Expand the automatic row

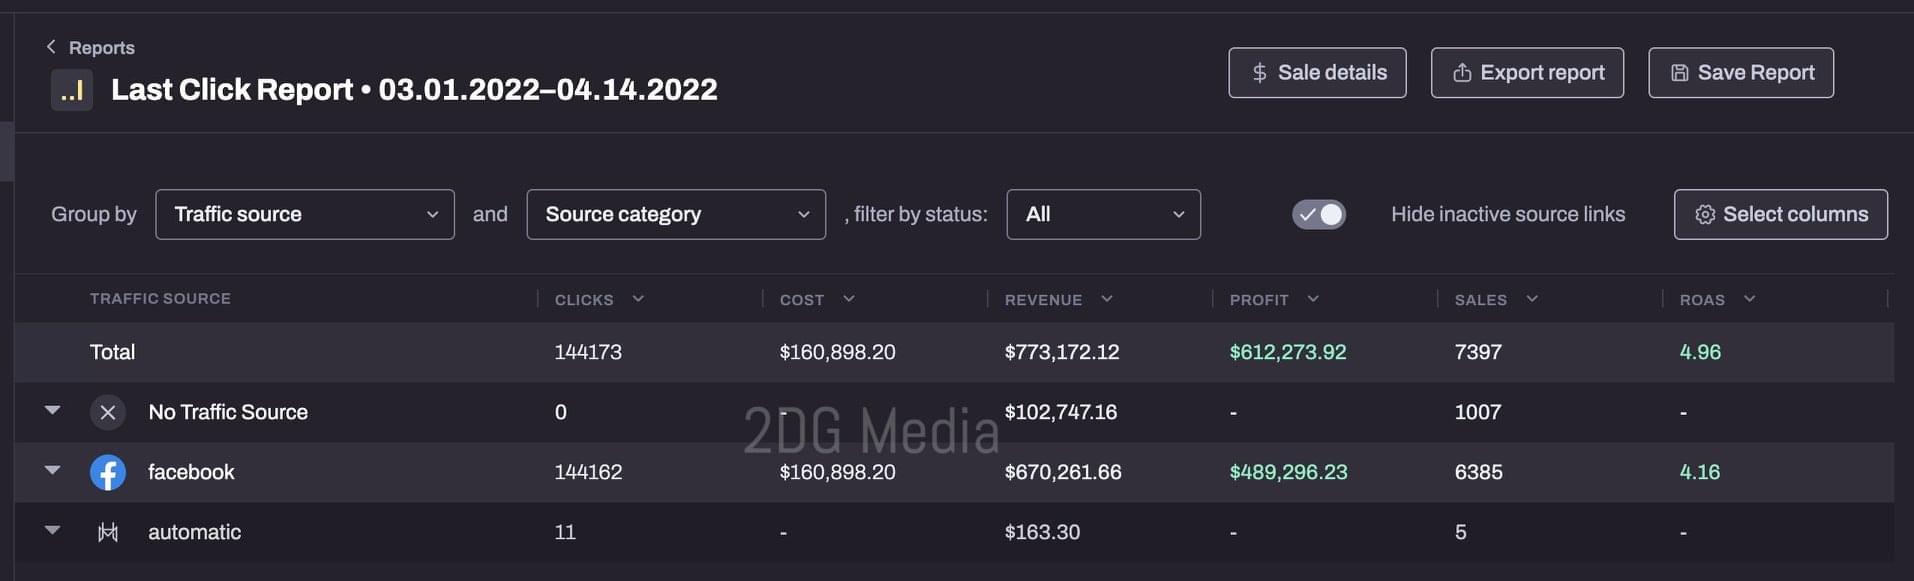click(53, 530)
